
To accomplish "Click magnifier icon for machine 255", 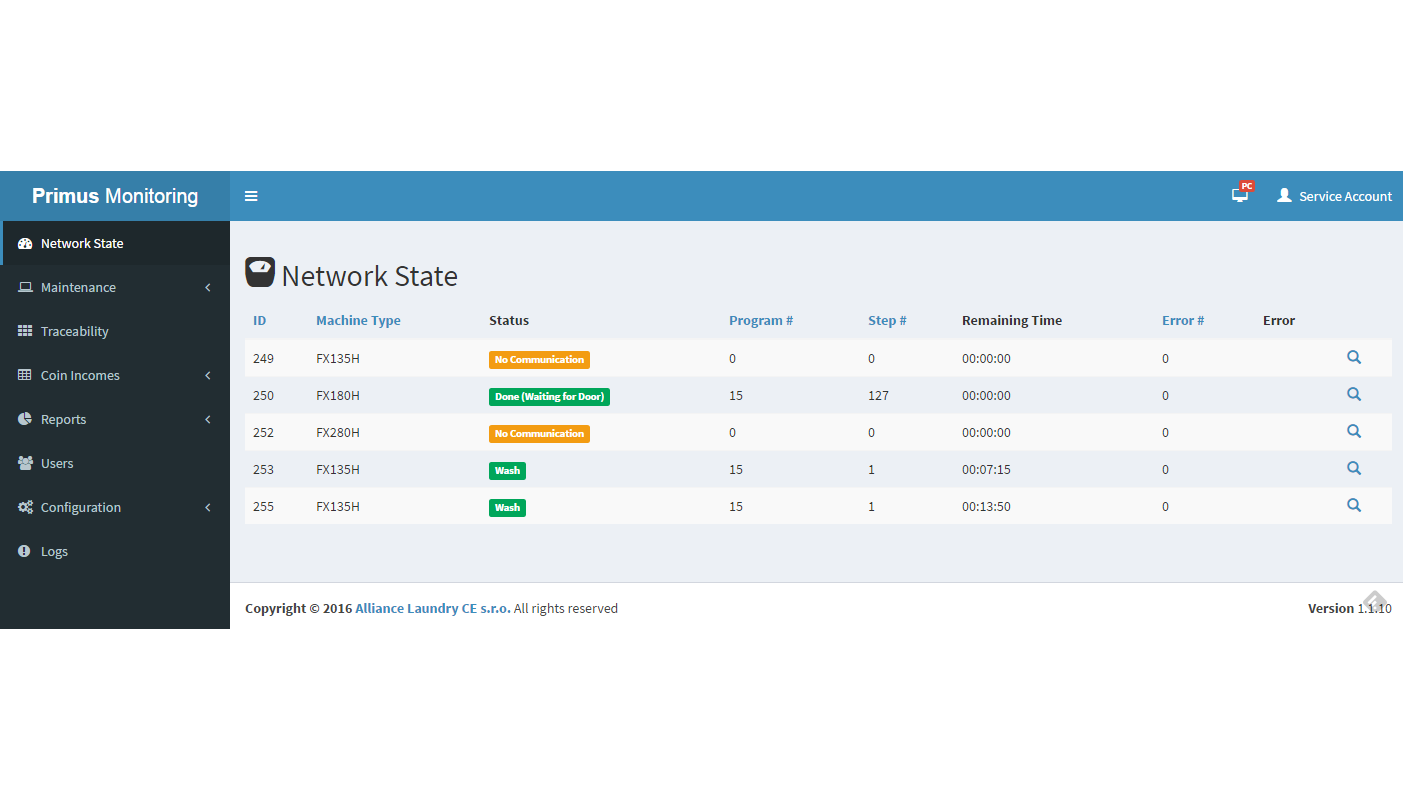I will (x=1353, y=506).
